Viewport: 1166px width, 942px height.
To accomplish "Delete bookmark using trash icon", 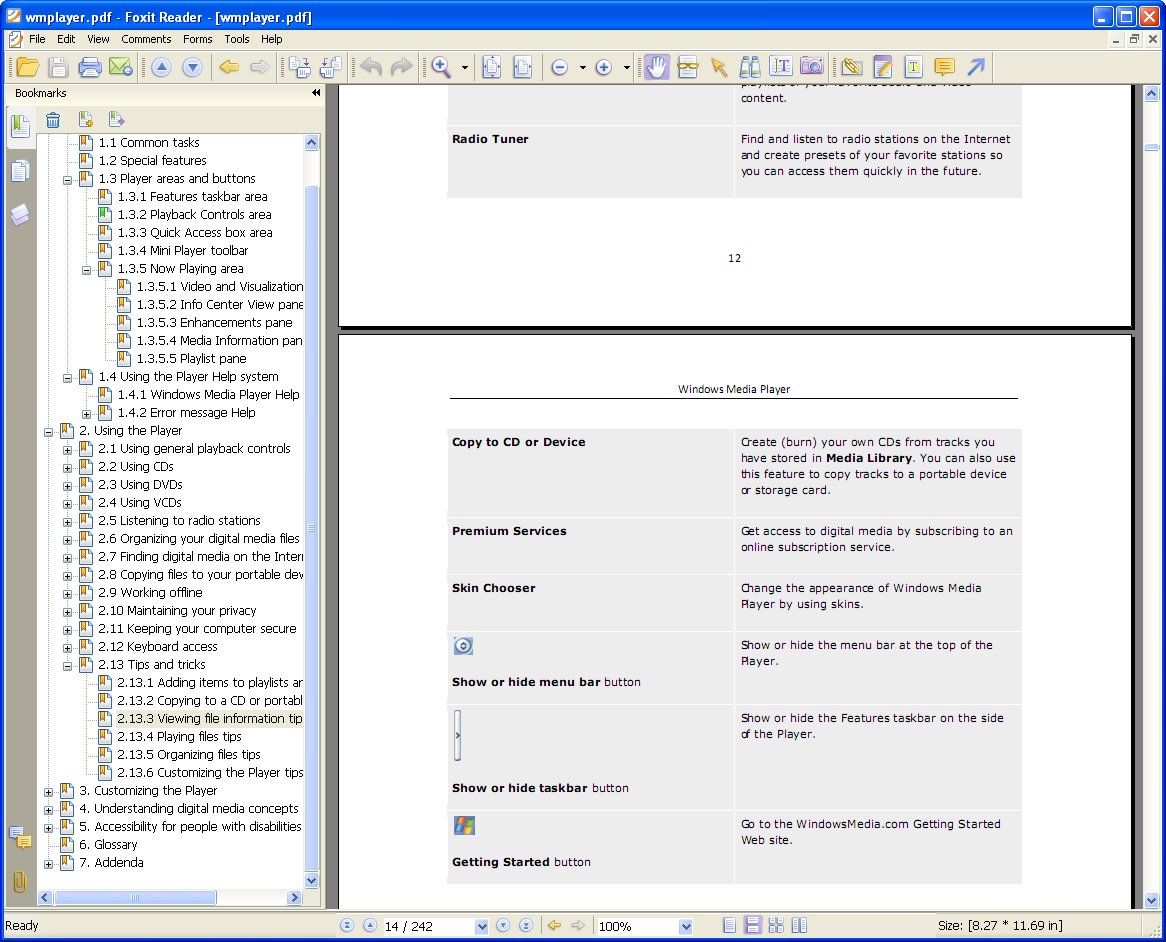I will point(53,120).
